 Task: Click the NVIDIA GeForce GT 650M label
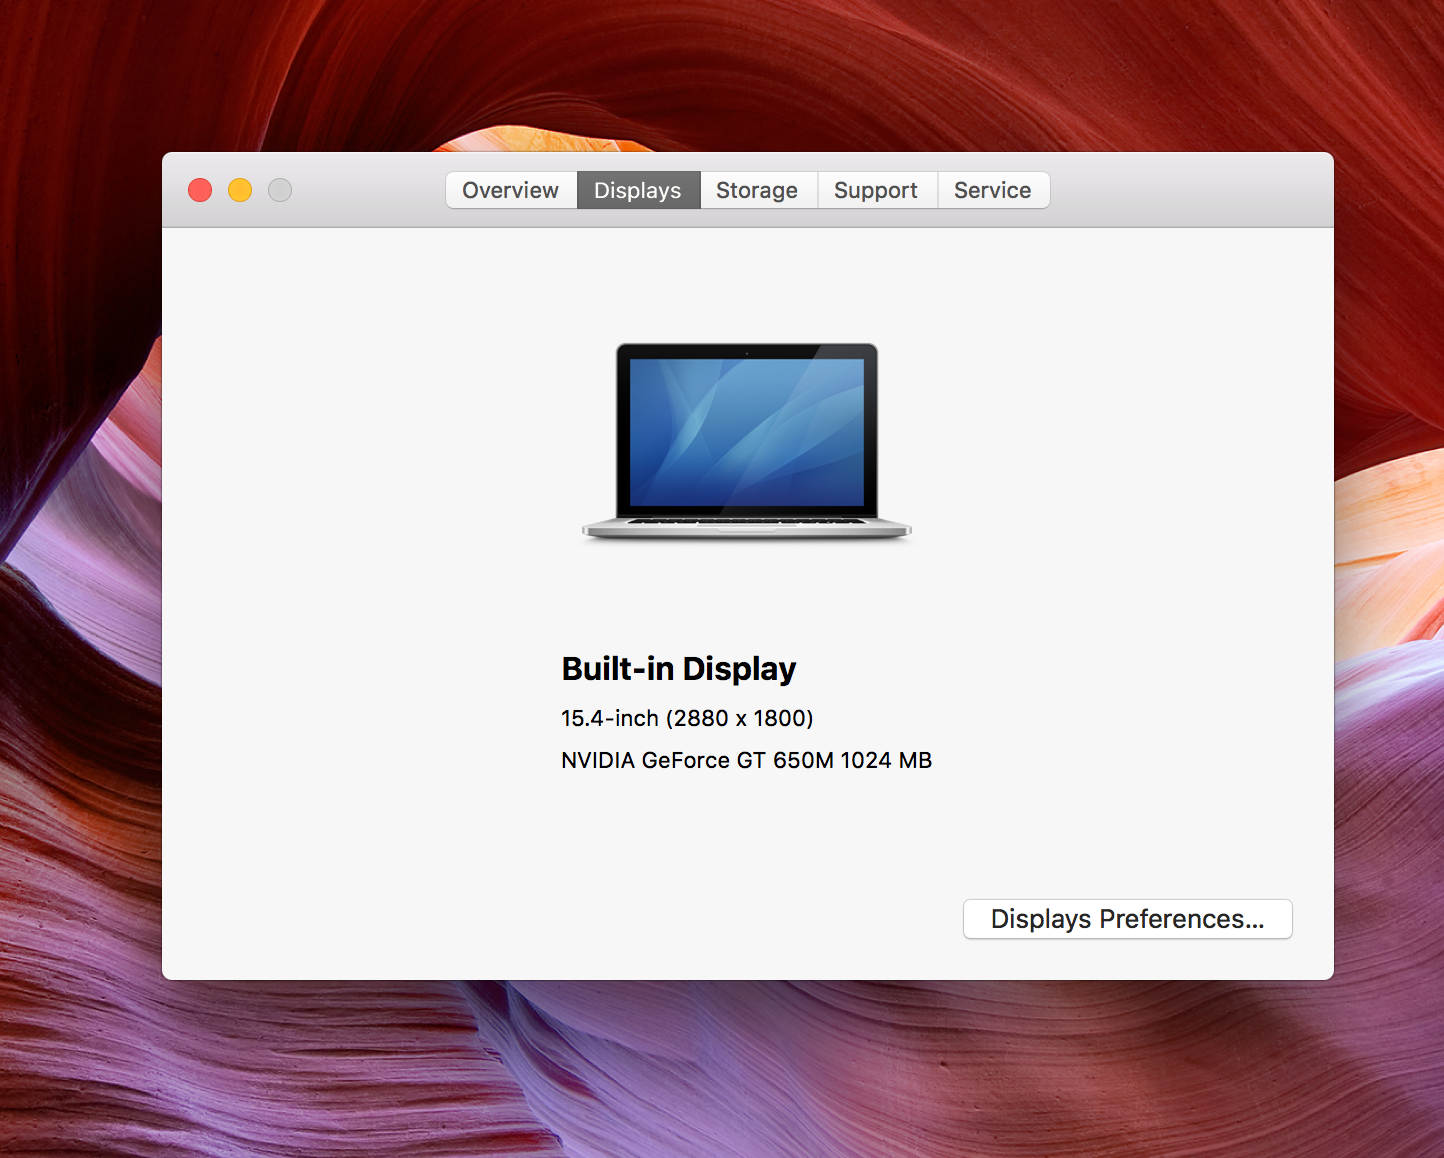(x=696, y=760)
